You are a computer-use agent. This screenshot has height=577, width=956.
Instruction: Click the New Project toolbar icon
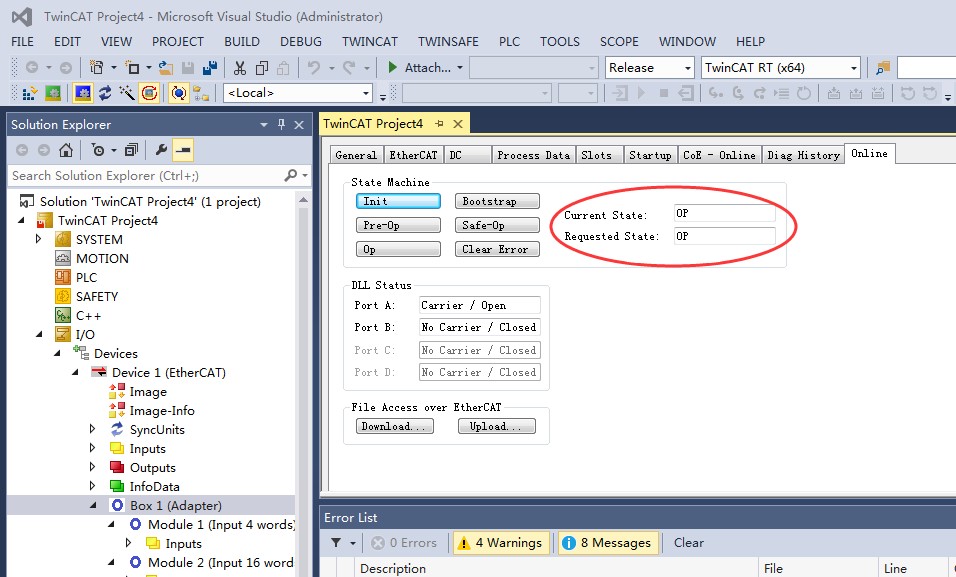(x=96, y=67)
